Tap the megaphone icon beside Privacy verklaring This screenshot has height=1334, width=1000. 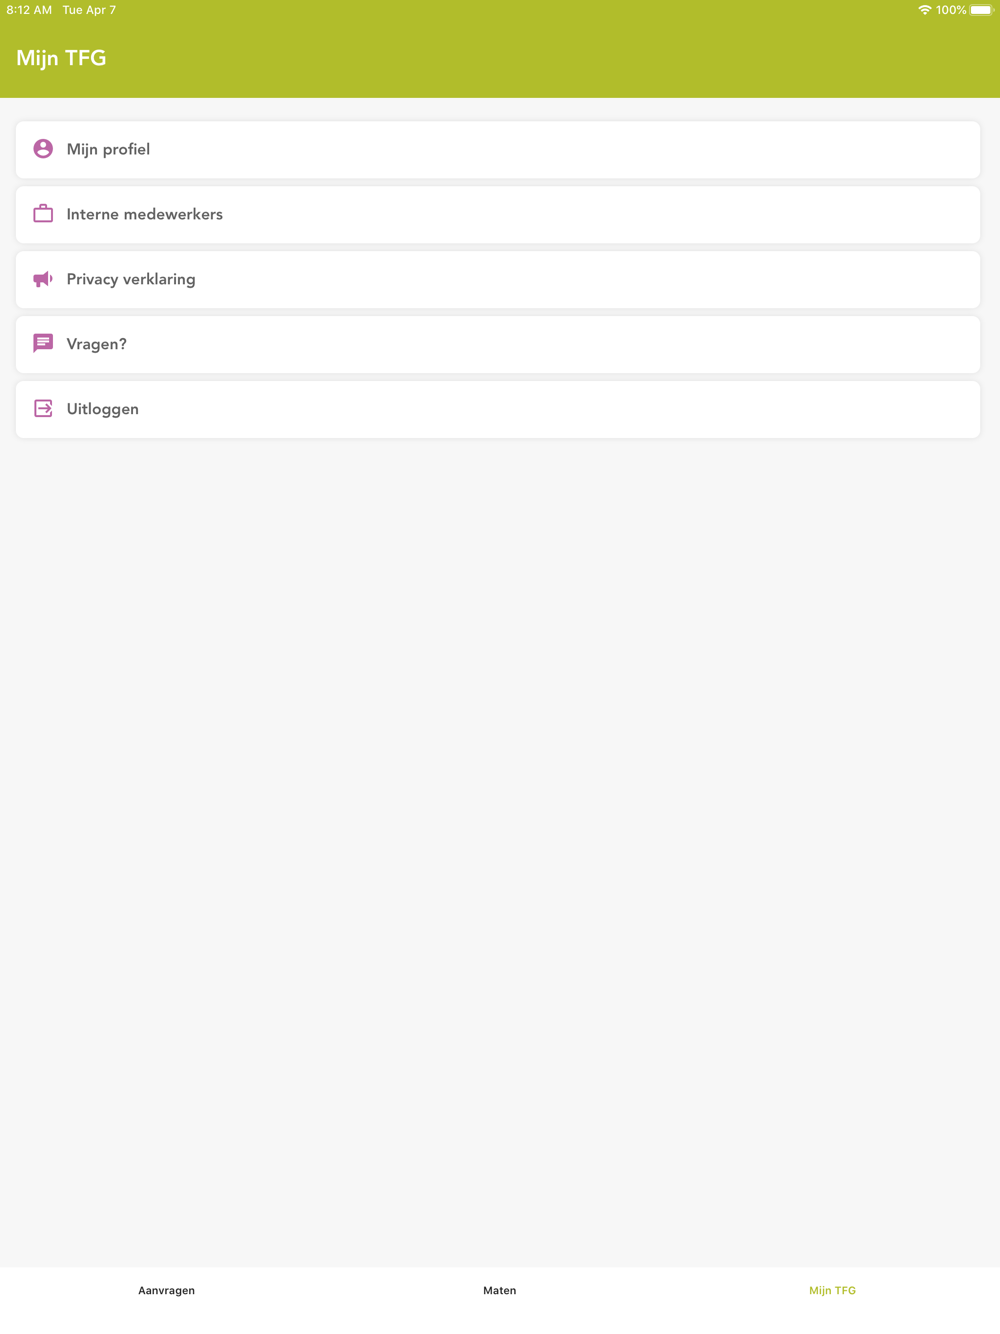(x=43, y=279)
